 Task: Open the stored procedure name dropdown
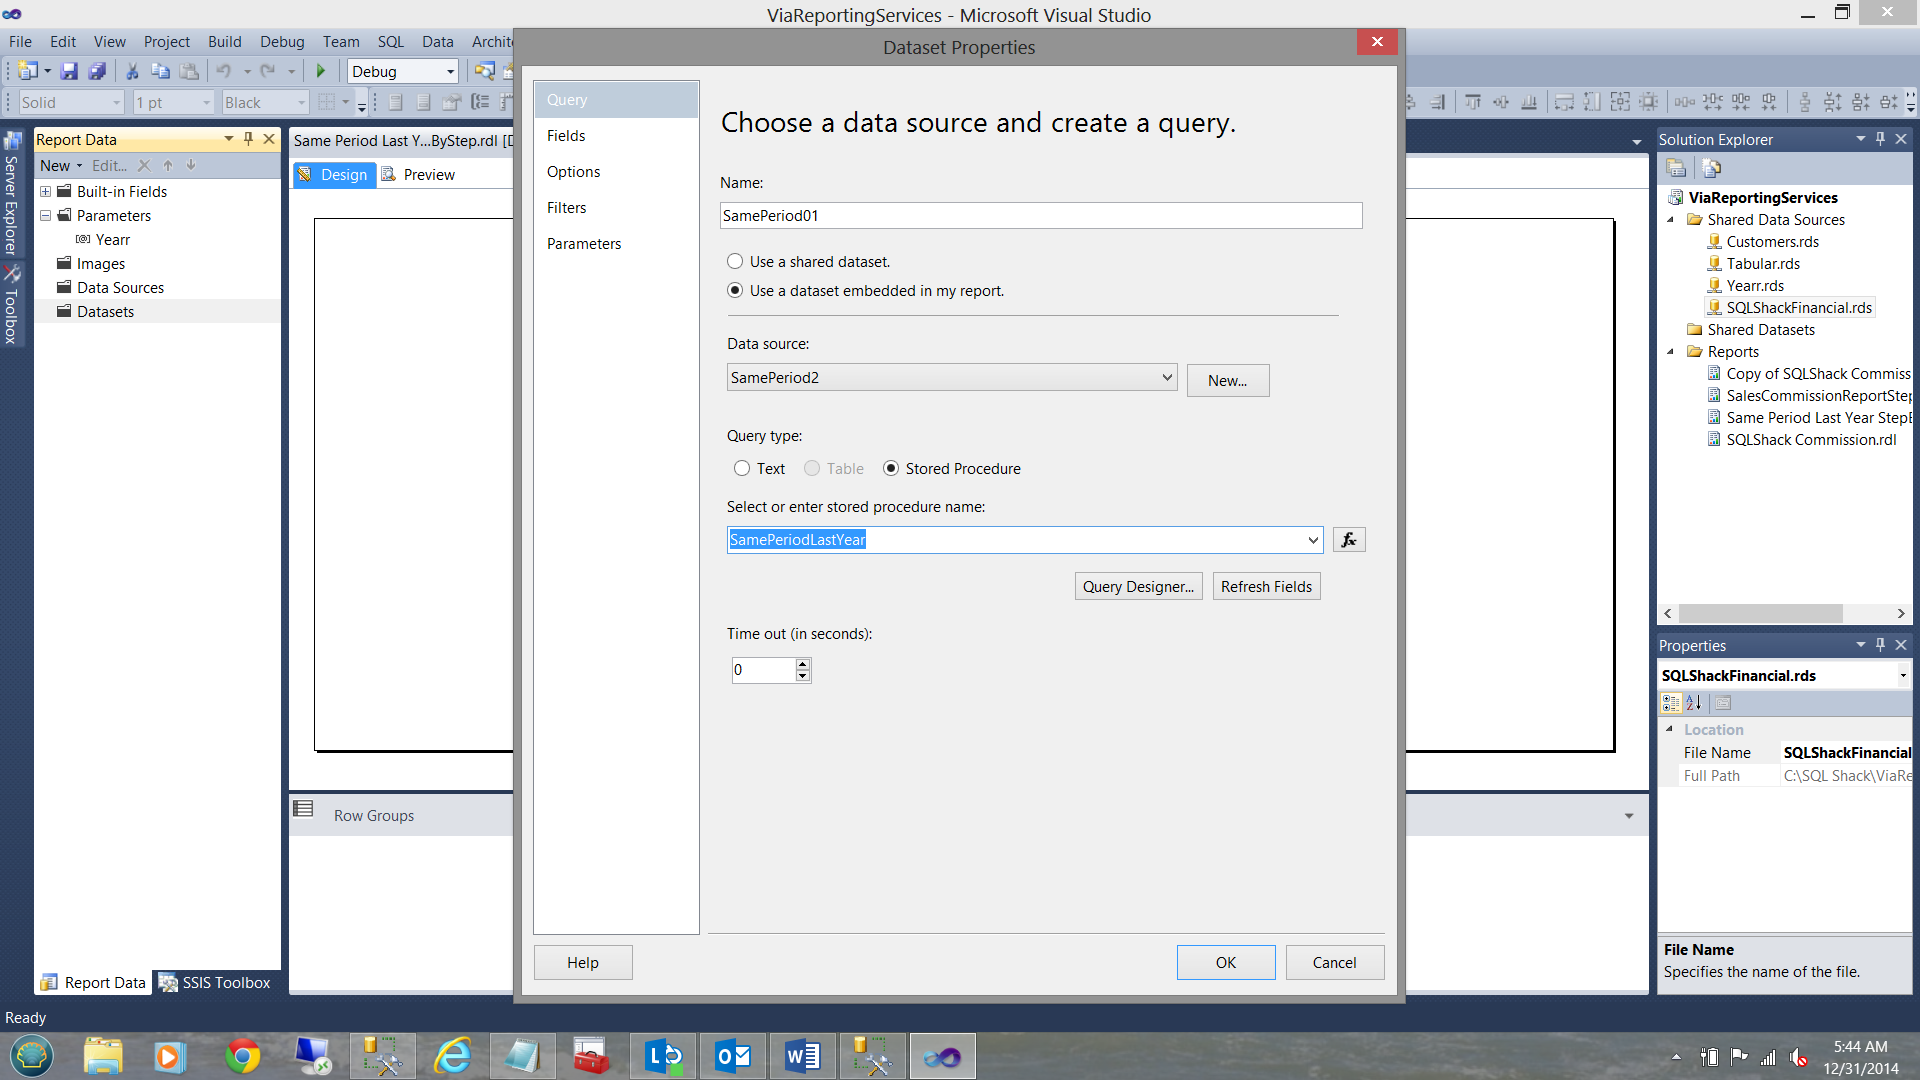1312,540
